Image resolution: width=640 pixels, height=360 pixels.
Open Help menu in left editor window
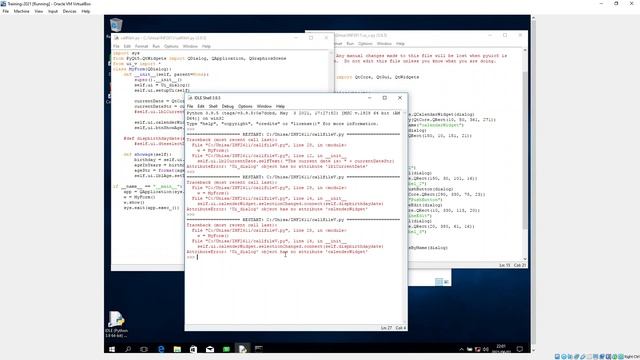(206, 47)
